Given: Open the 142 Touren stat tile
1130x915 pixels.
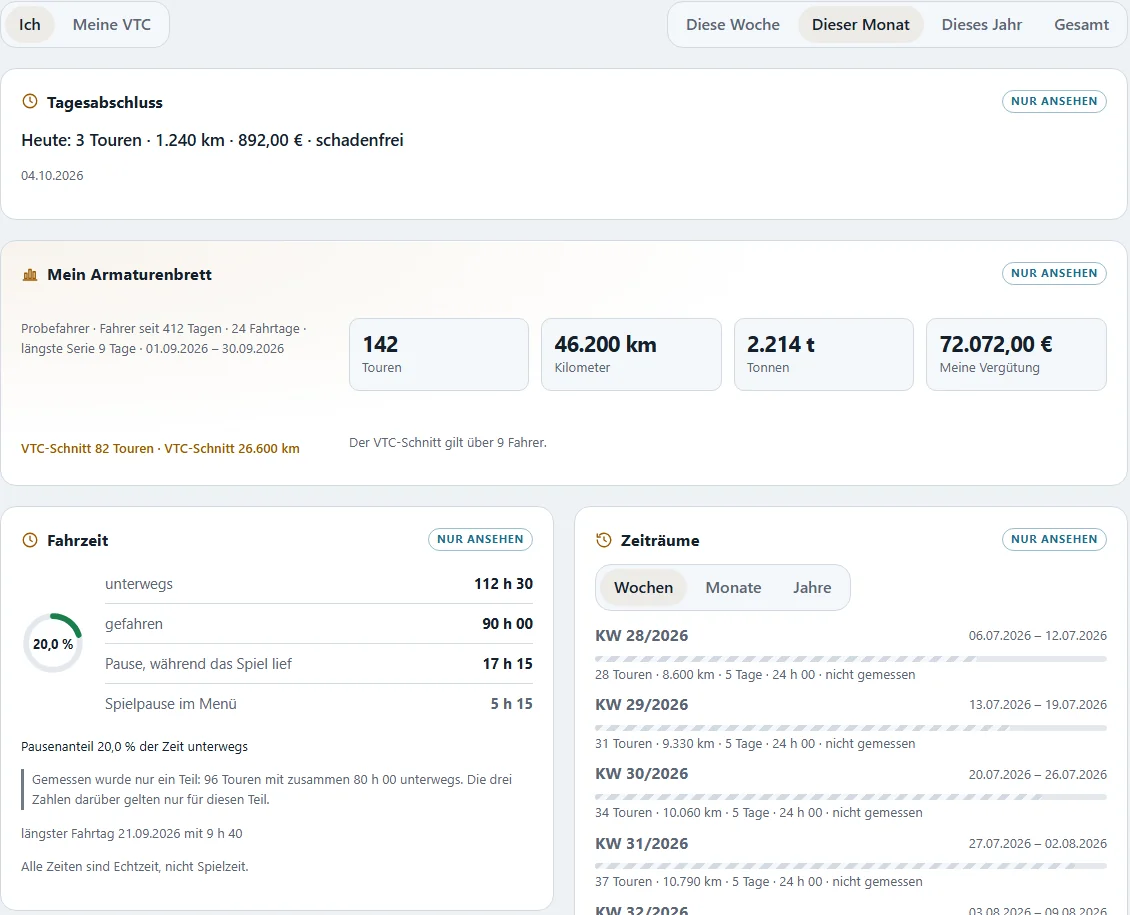Looking at the screenshot, I should click(x=439, y=354).
